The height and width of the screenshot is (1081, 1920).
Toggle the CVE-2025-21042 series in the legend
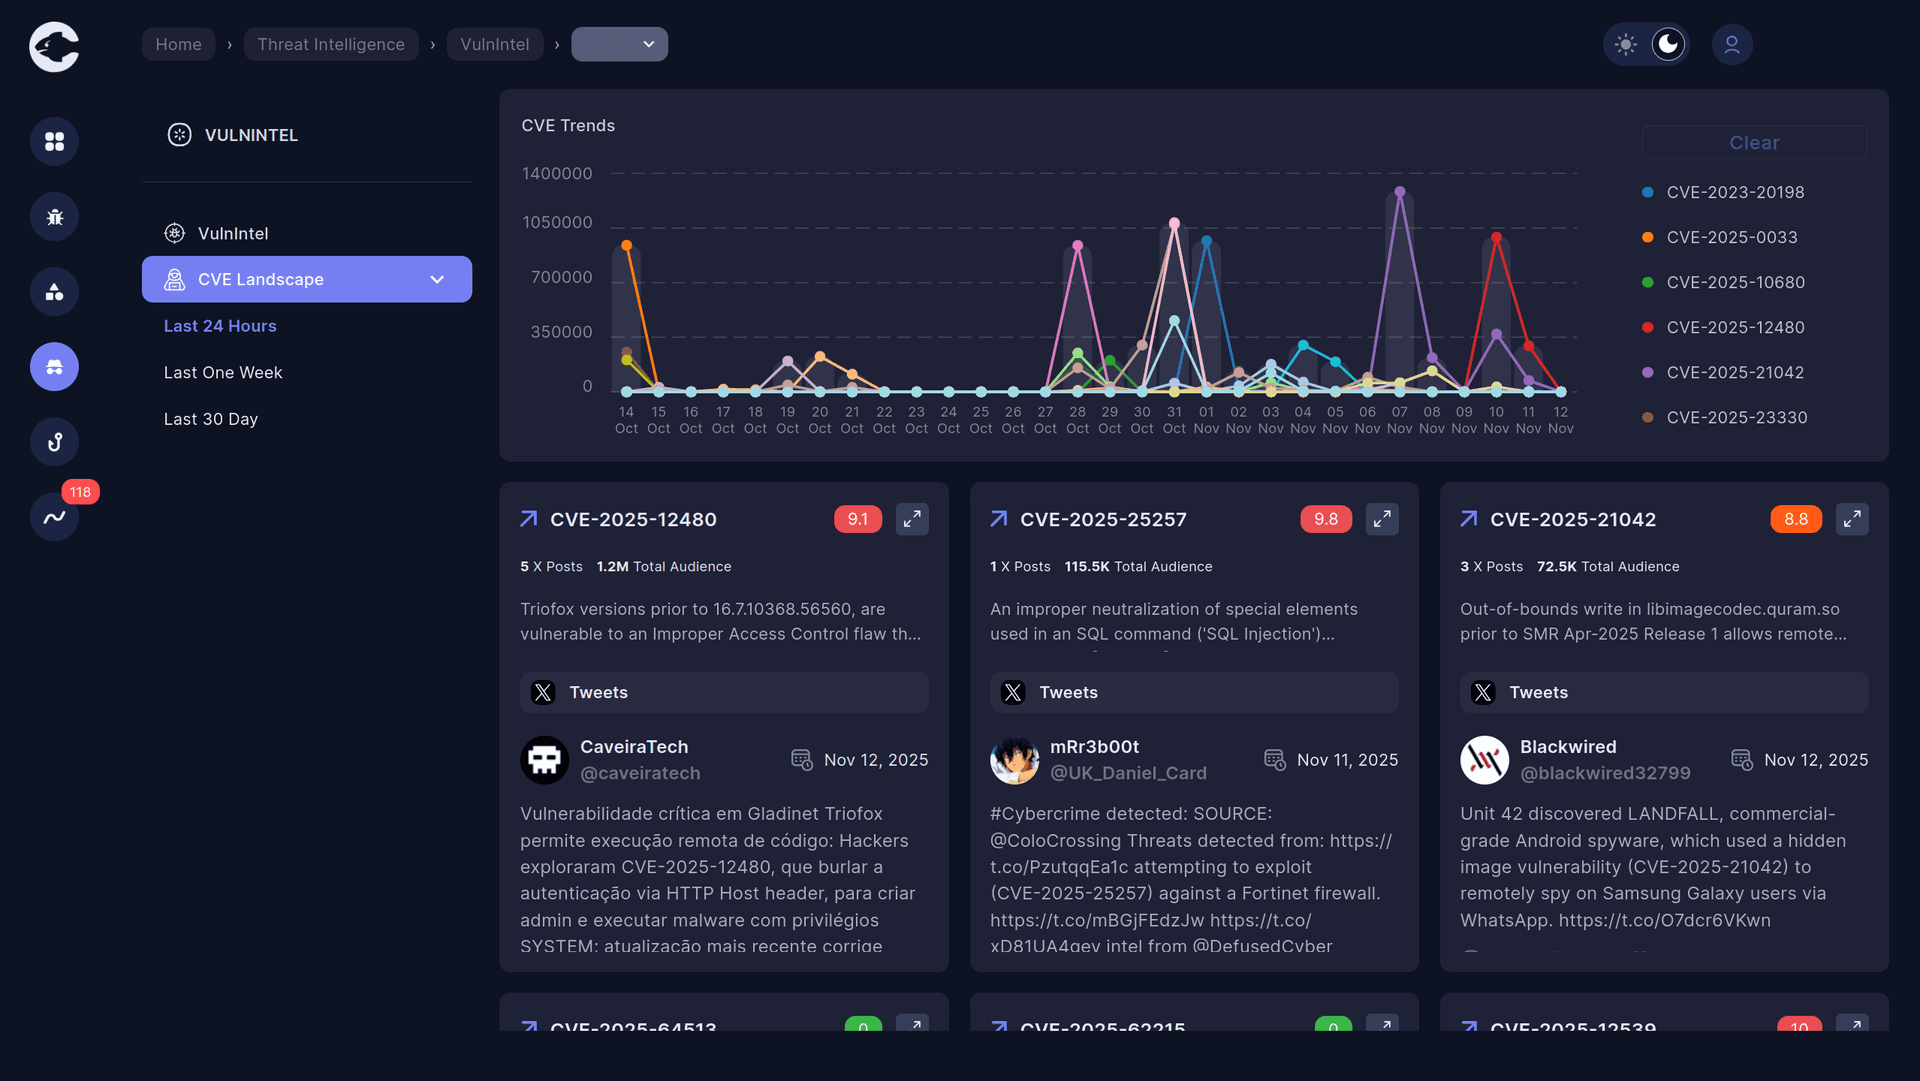(1735, 372)
